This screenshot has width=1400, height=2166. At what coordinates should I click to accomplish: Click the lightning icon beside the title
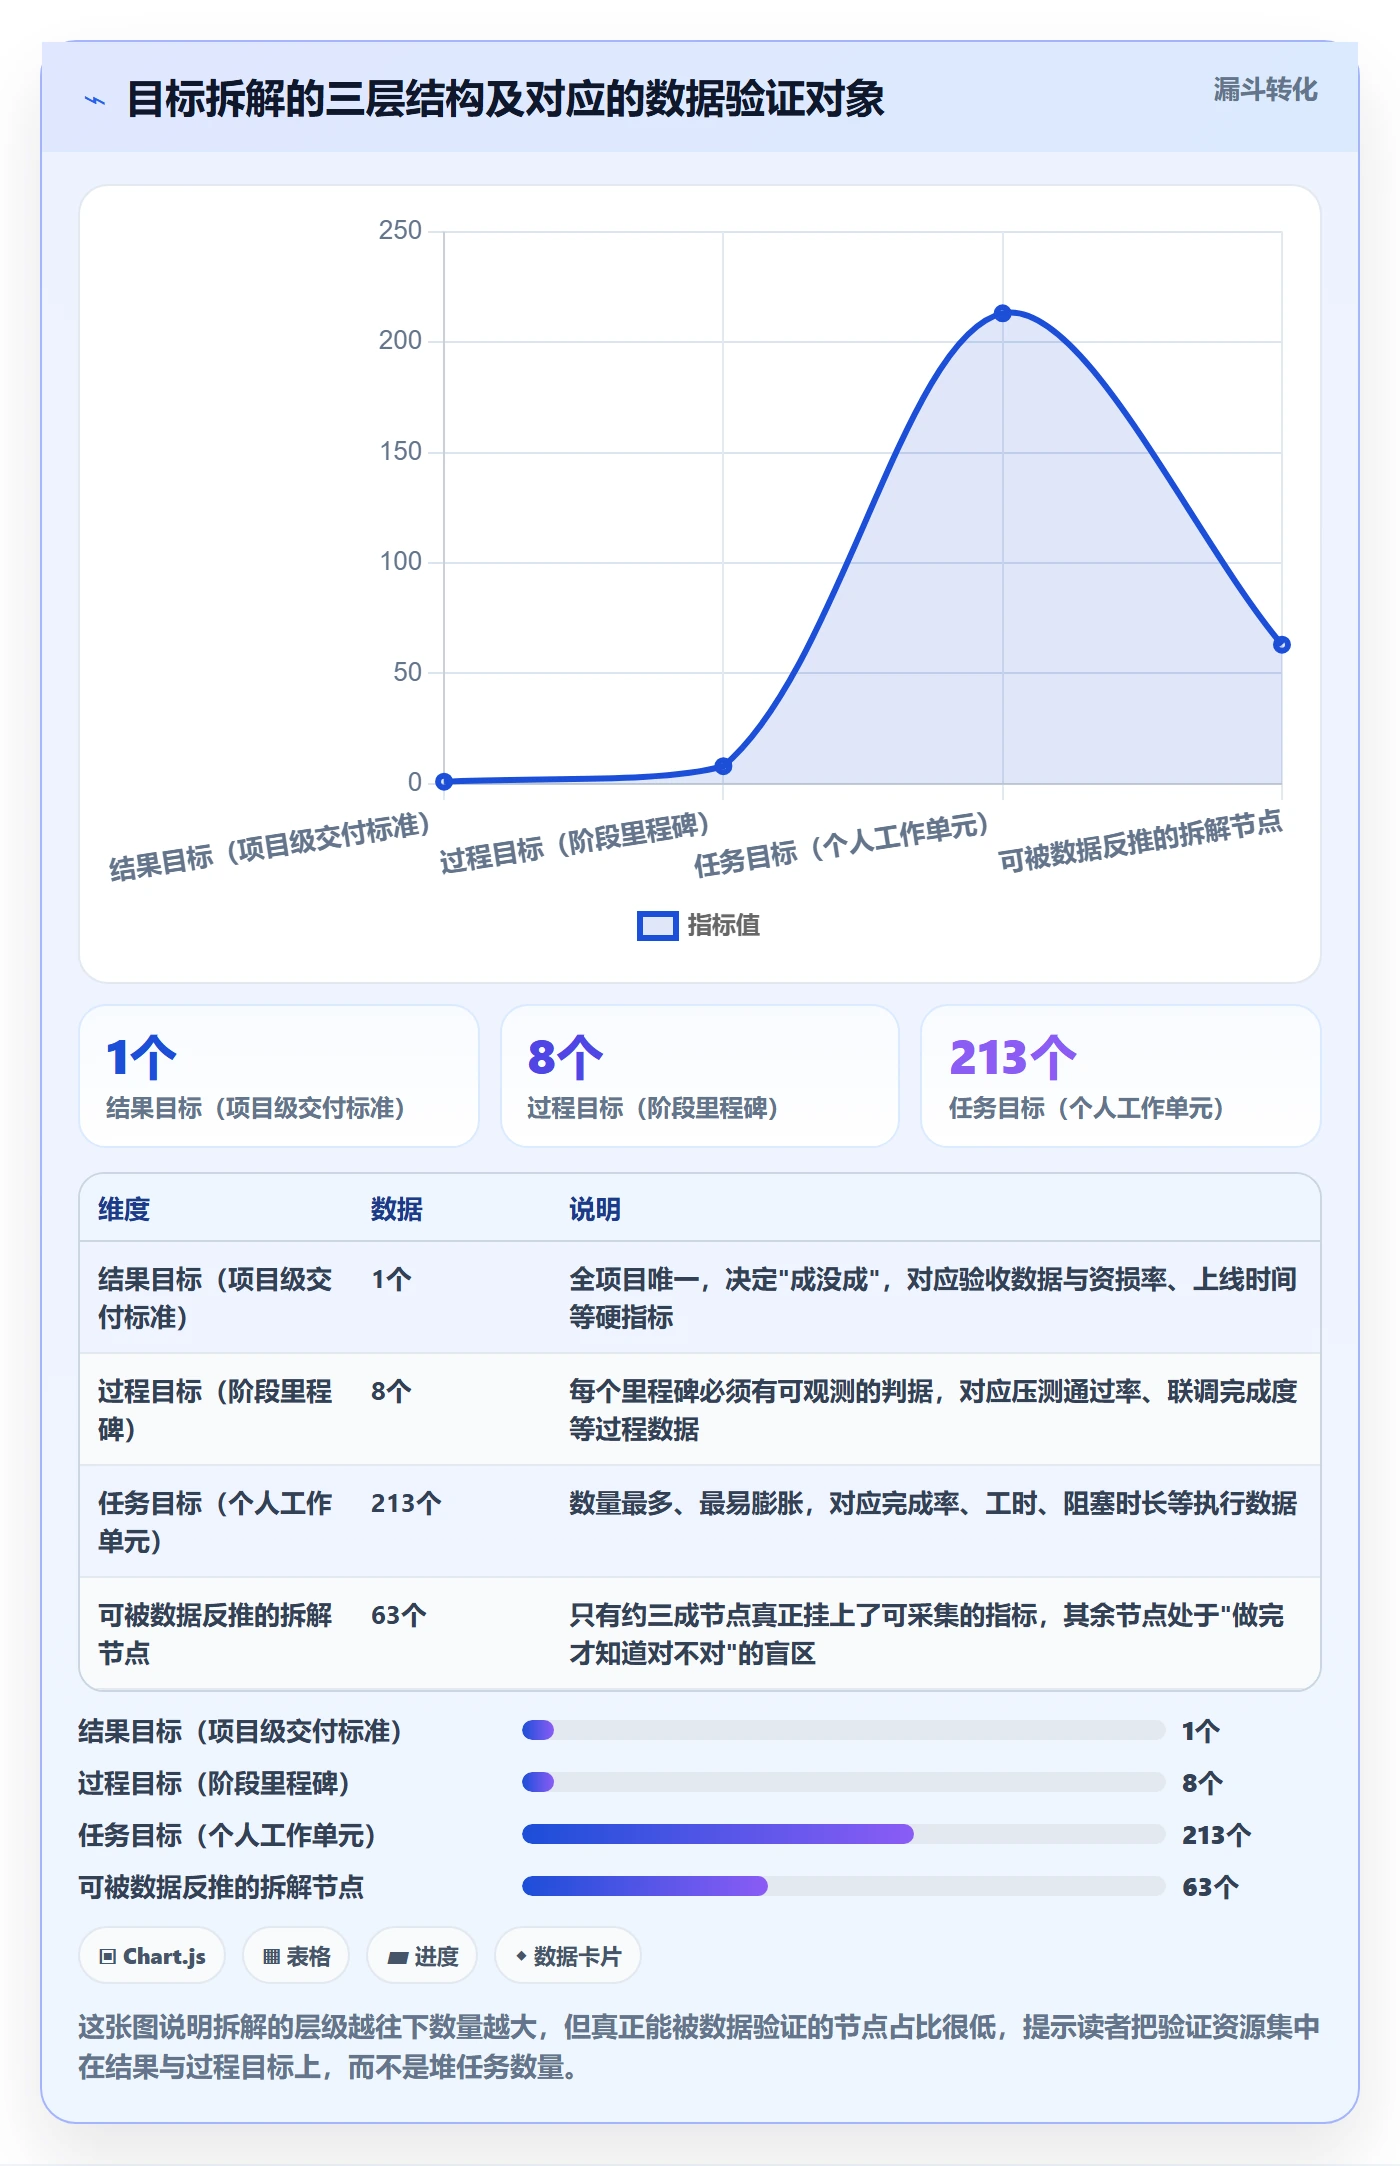95,100
